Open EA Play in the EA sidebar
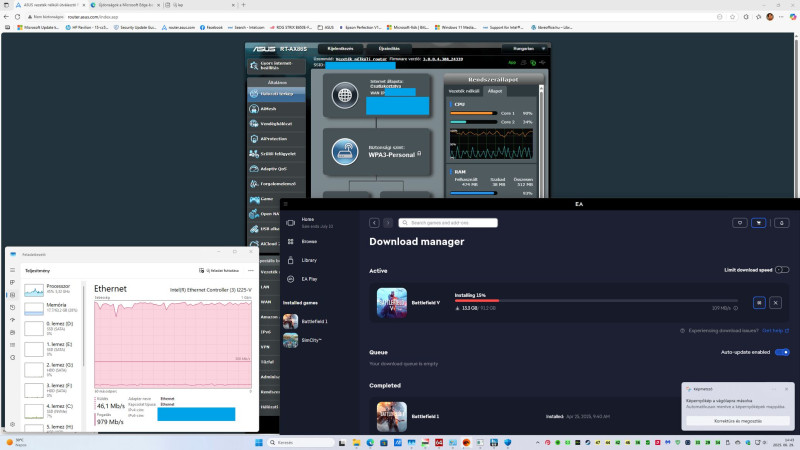Viewport: 800px width, 450px height. (x=308, y=279)
